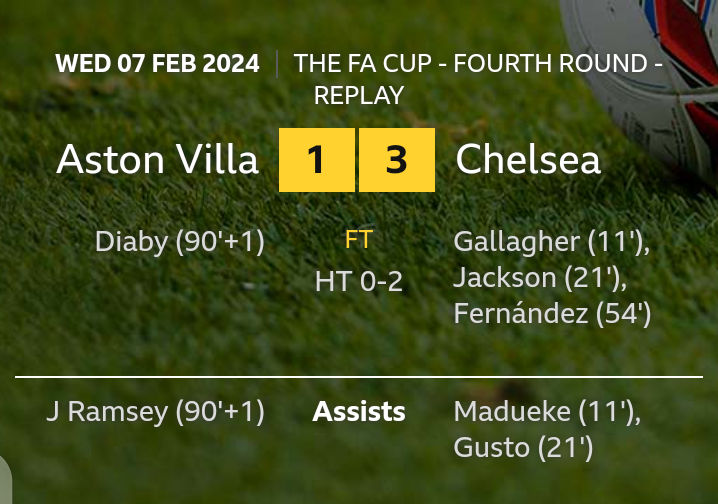
Task: Select assist provider Madueke (11')
Action: tap(547, 412)
